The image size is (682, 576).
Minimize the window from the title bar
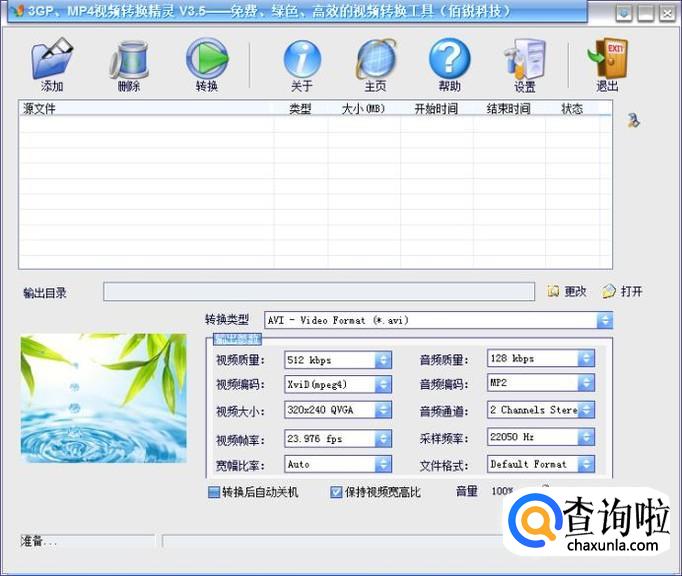point(645,13)
